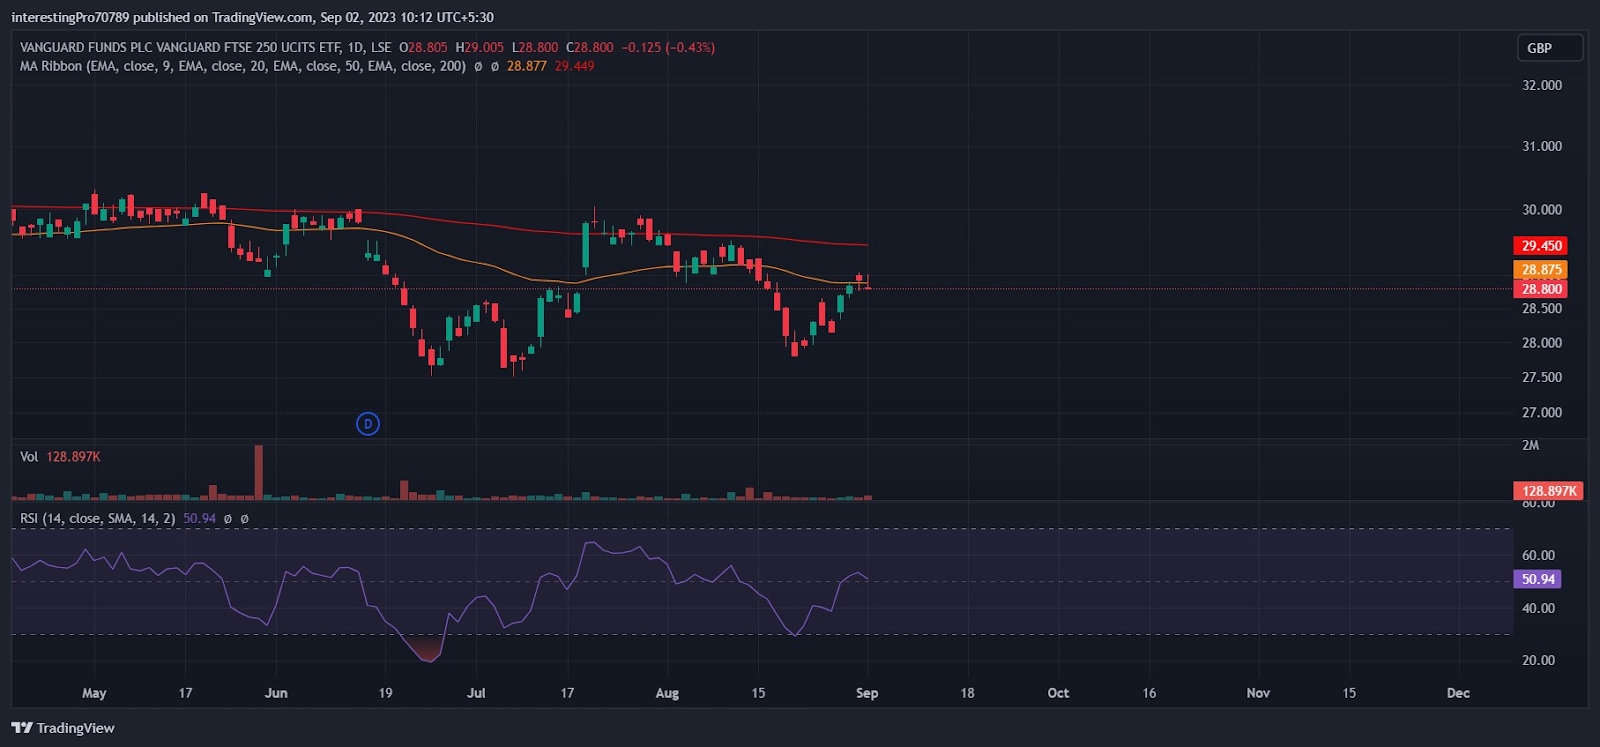Click the 128.897K volume axis label
Viewport: 1600px width, 747px height.
tap(1548, 491)
